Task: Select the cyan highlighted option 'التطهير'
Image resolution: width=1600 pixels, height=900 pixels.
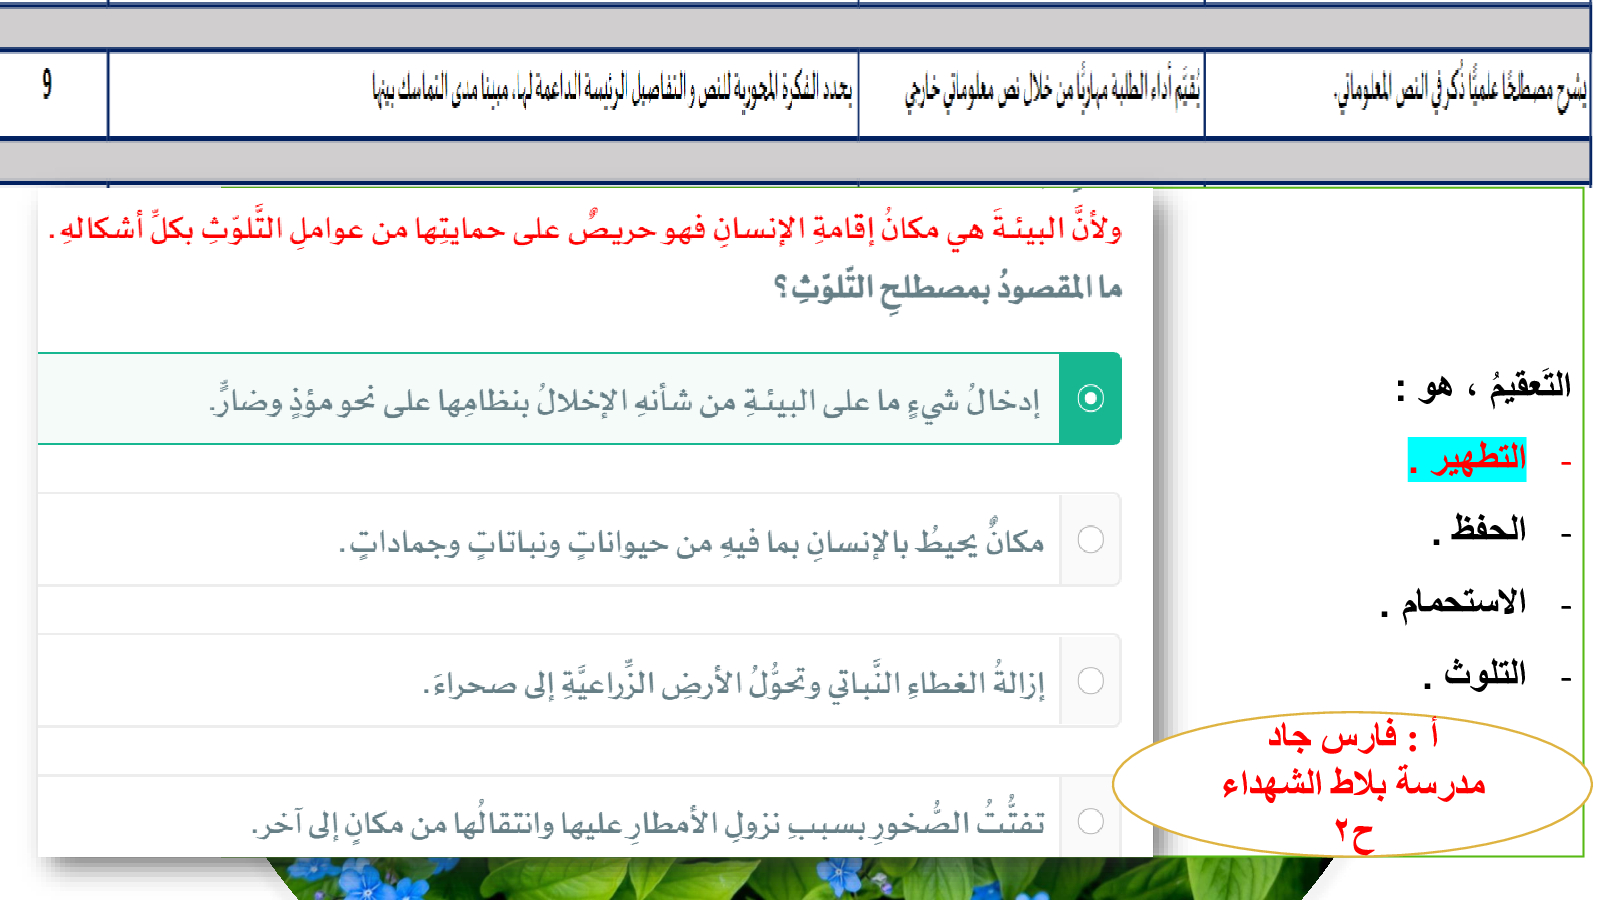Action: [x=1467, y=459]
